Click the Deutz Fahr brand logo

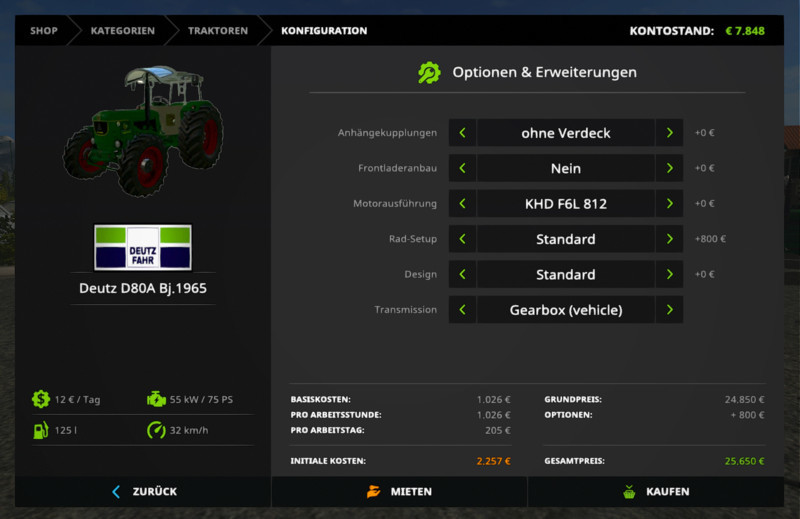(142, 247)
